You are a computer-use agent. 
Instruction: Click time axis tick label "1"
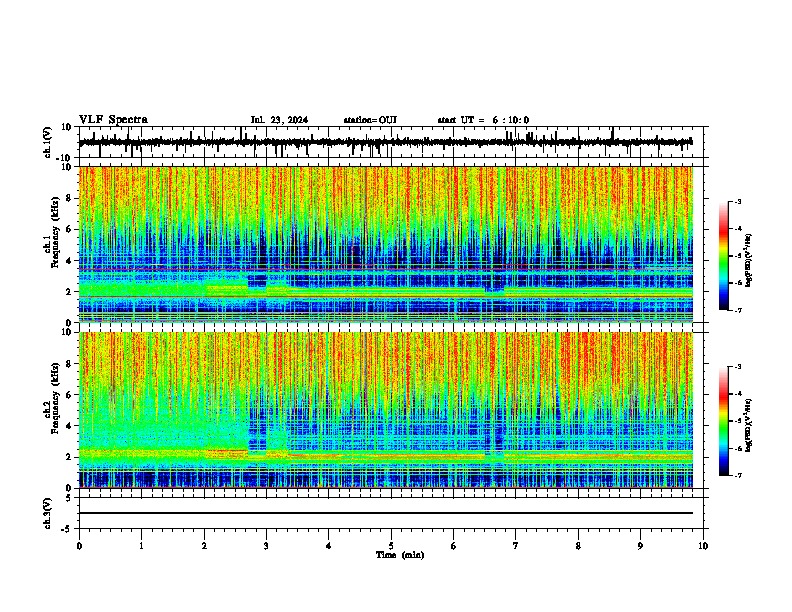point(141,546)
